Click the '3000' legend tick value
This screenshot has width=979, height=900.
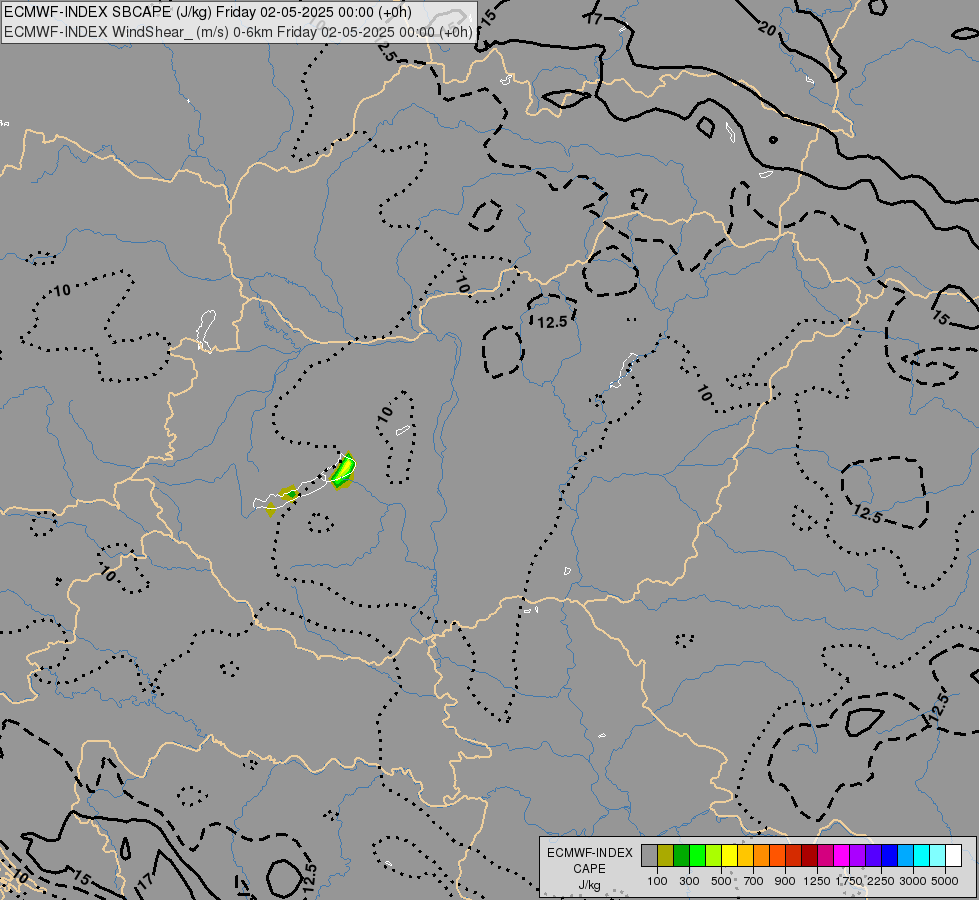[913, 881]
